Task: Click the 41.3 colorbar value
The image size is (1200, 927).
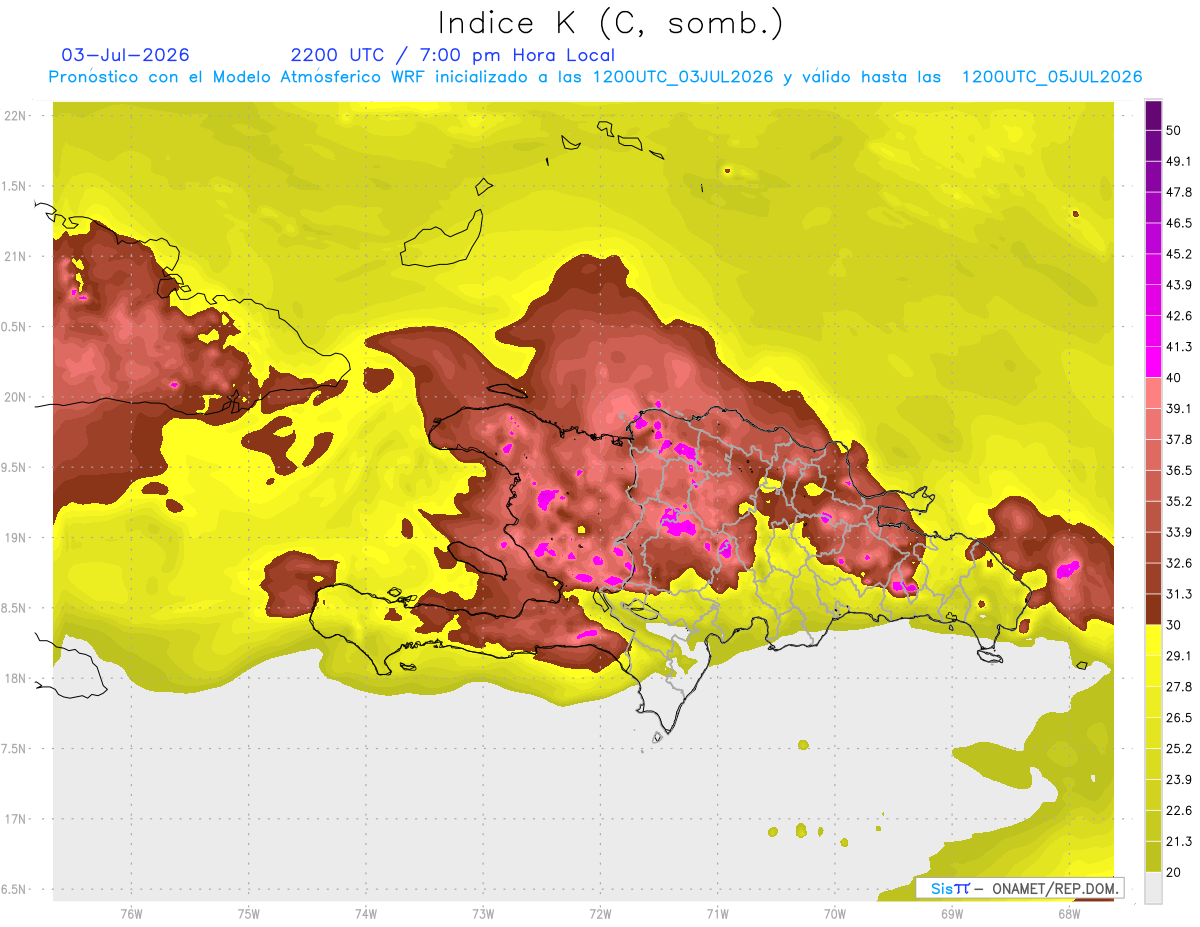Action: point(1179,347)
